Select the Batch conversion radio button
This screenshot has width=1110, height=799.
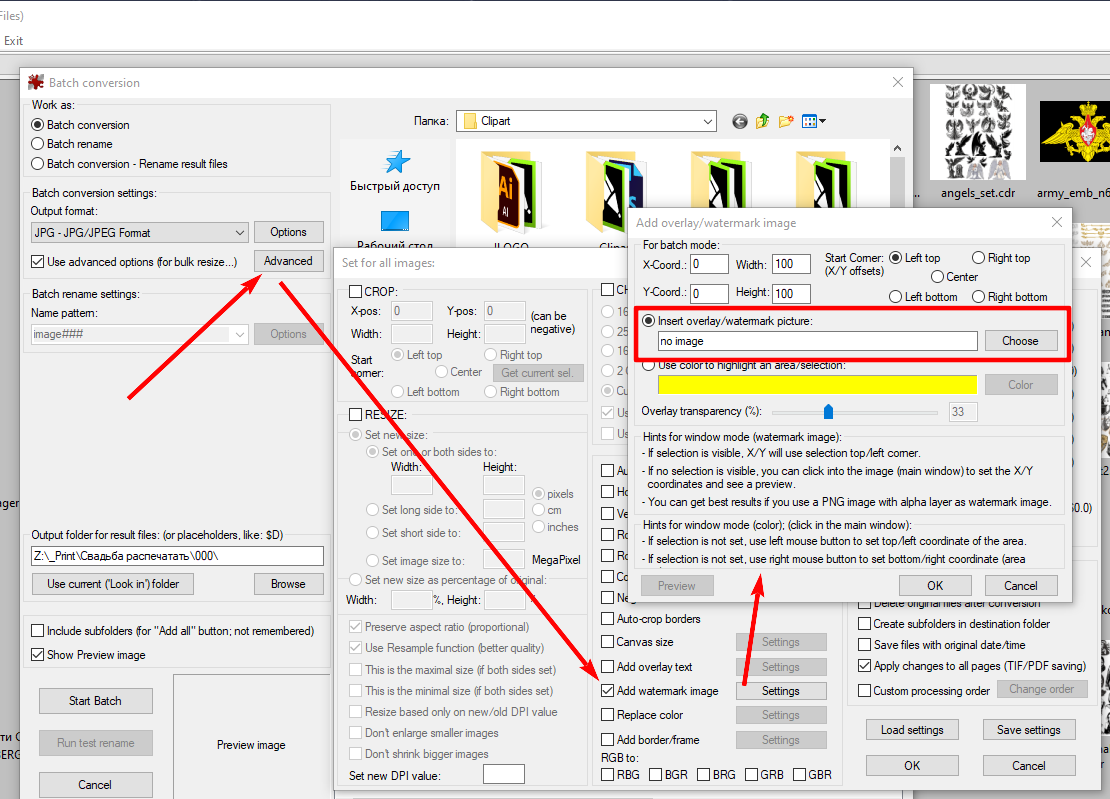pos(38,125)
